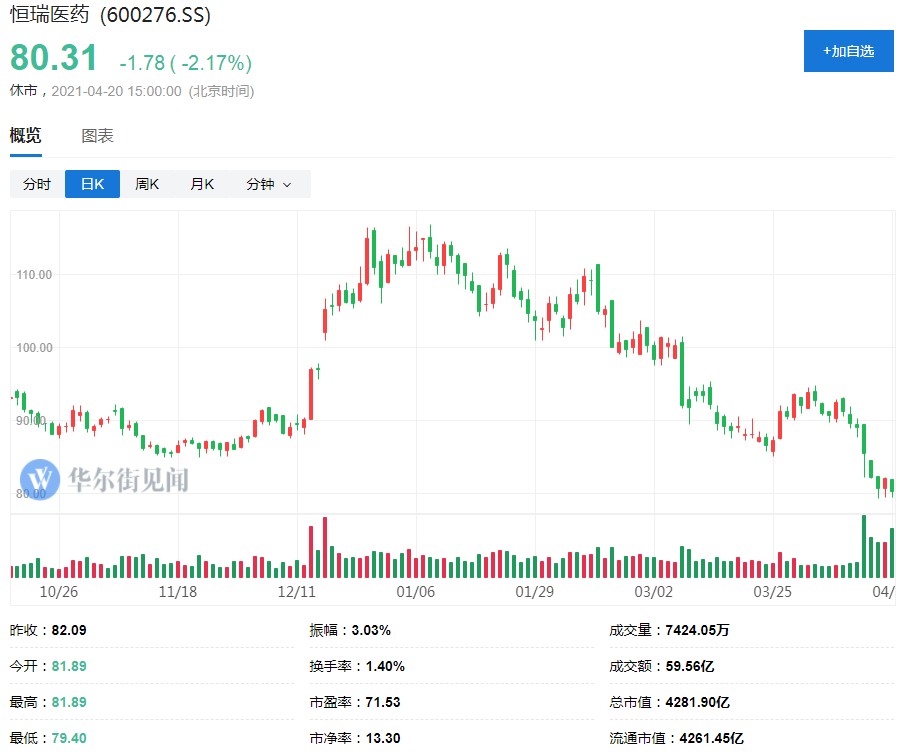Click the 华尔街见闻 watermark logo icon
The width and height of the screenshot is (899, 755).
tap(41, 479)
